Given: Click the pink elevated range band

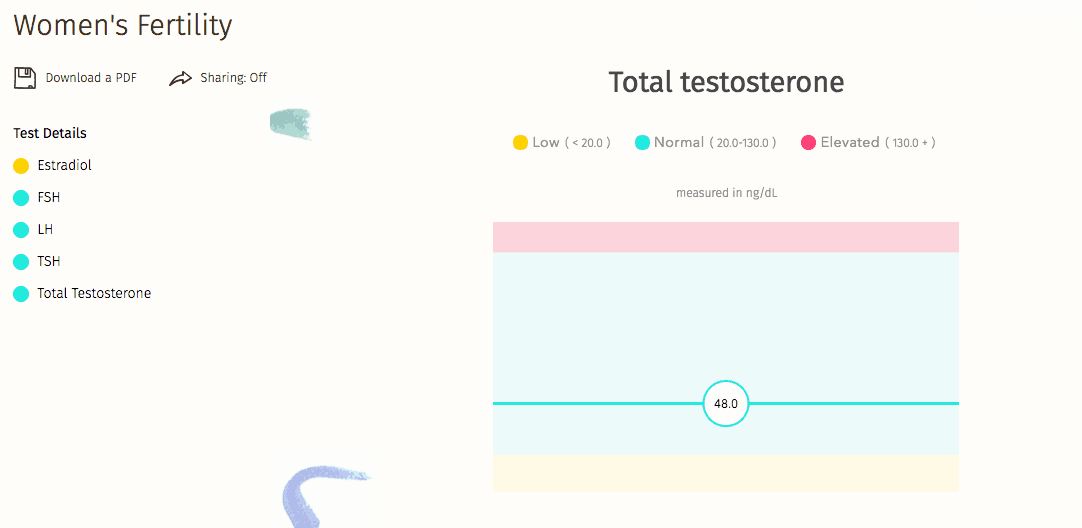Looking at the screenshot, I should tap(726, 237).
